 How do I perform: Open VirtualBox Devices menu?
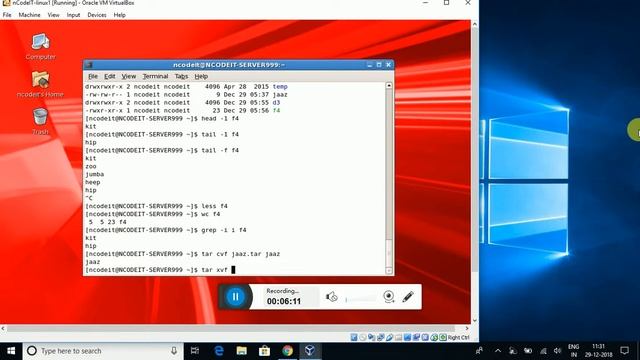coord(97,15)
